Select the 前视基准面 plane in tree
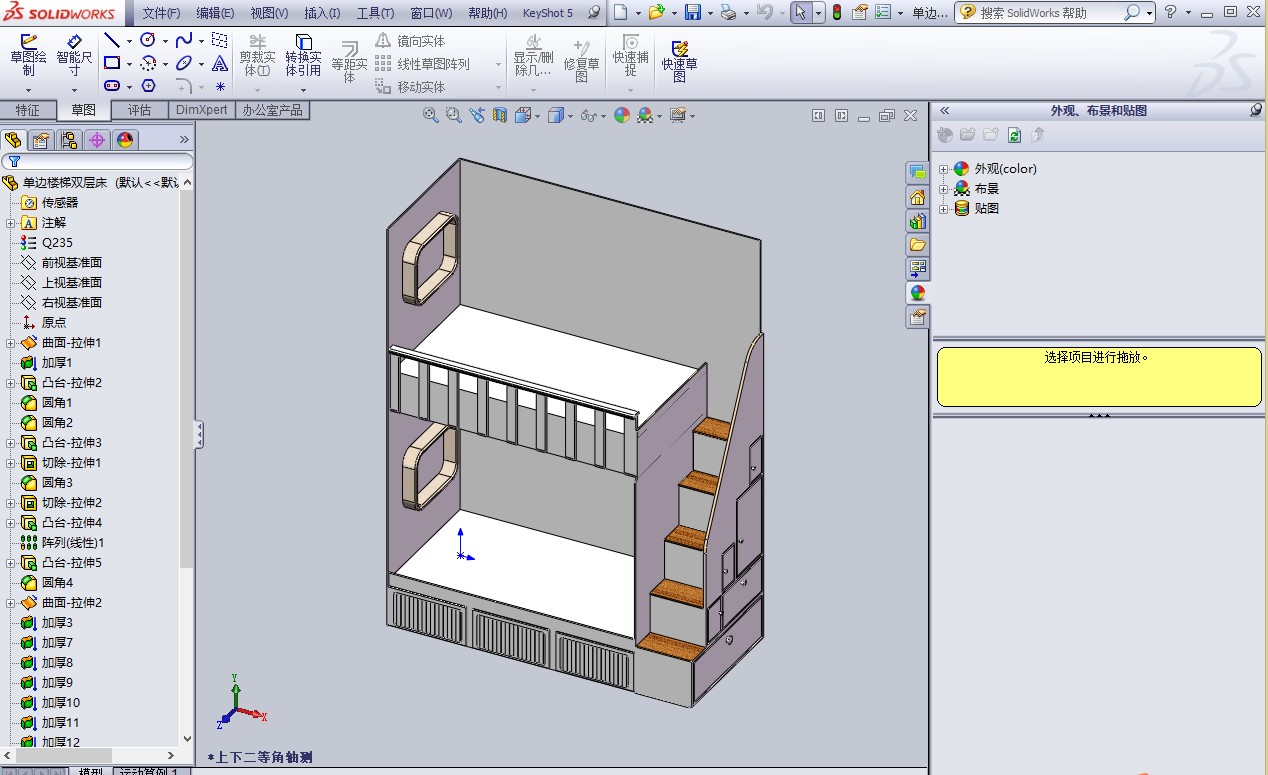1268x775 pixels. [71, 263]
